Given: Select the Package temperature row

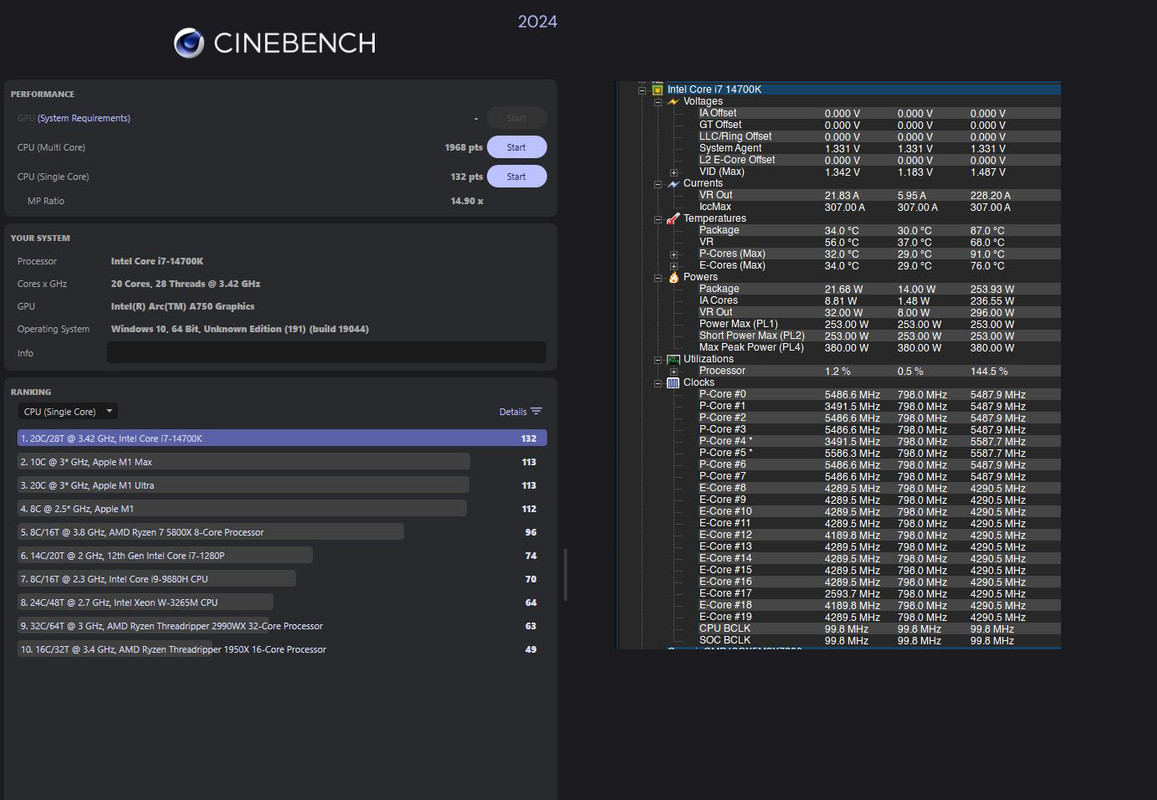Looking at the screenshot, I should pos(878,230).
